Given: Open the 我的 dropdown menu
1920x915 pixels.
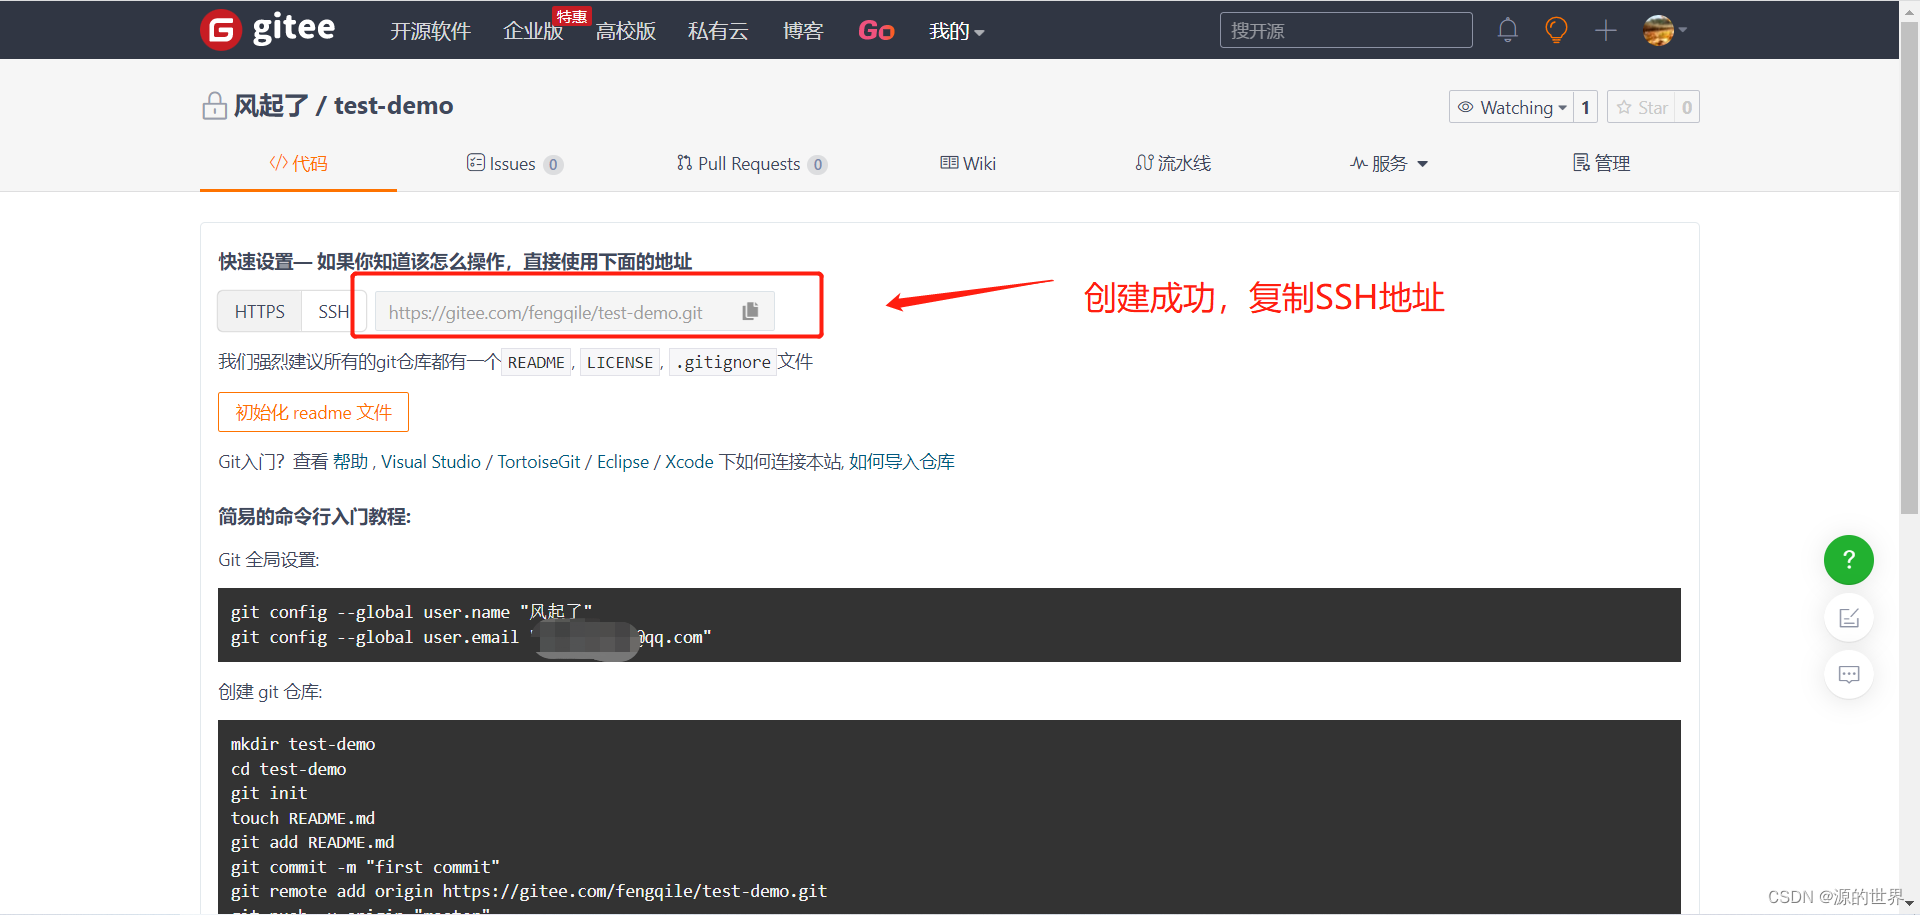Looking at the screenshot, I should (x=957, y=31).
